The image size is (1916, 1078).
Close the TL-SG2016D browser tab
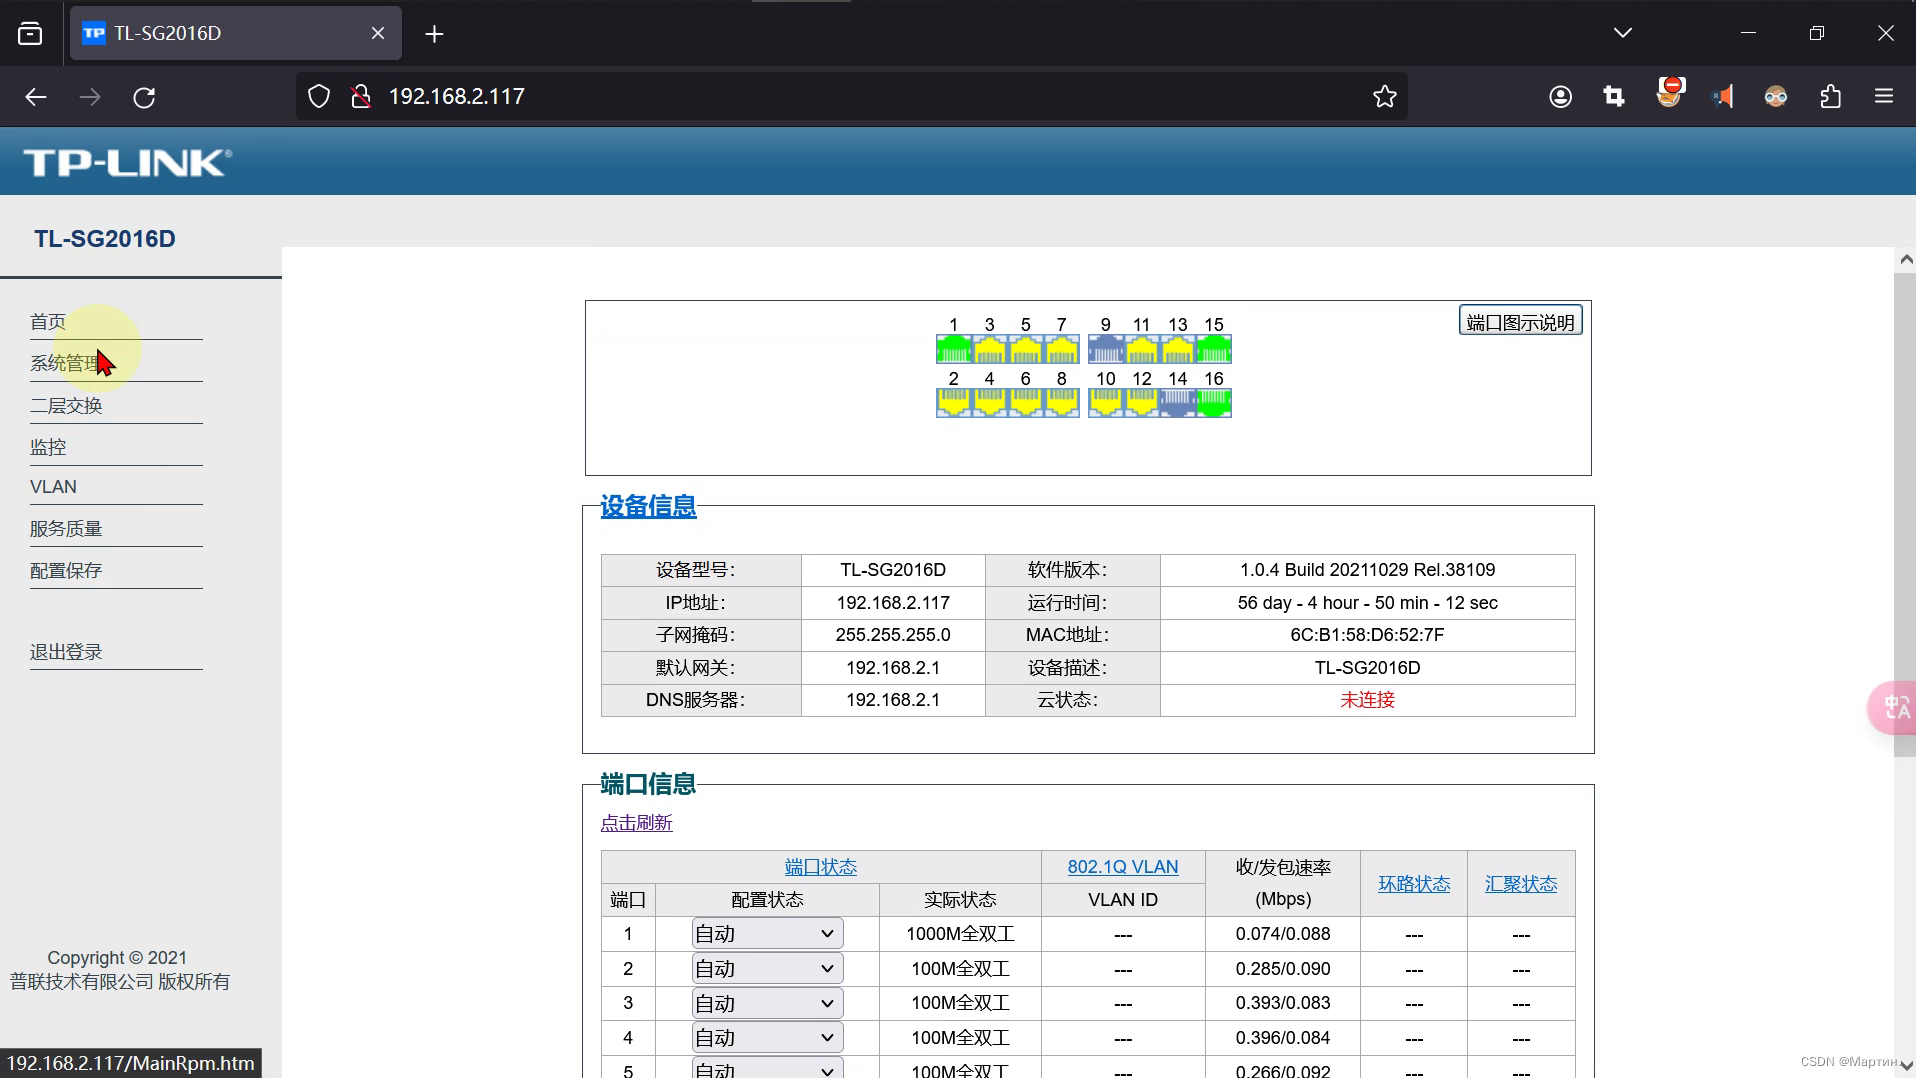(378, 33)
